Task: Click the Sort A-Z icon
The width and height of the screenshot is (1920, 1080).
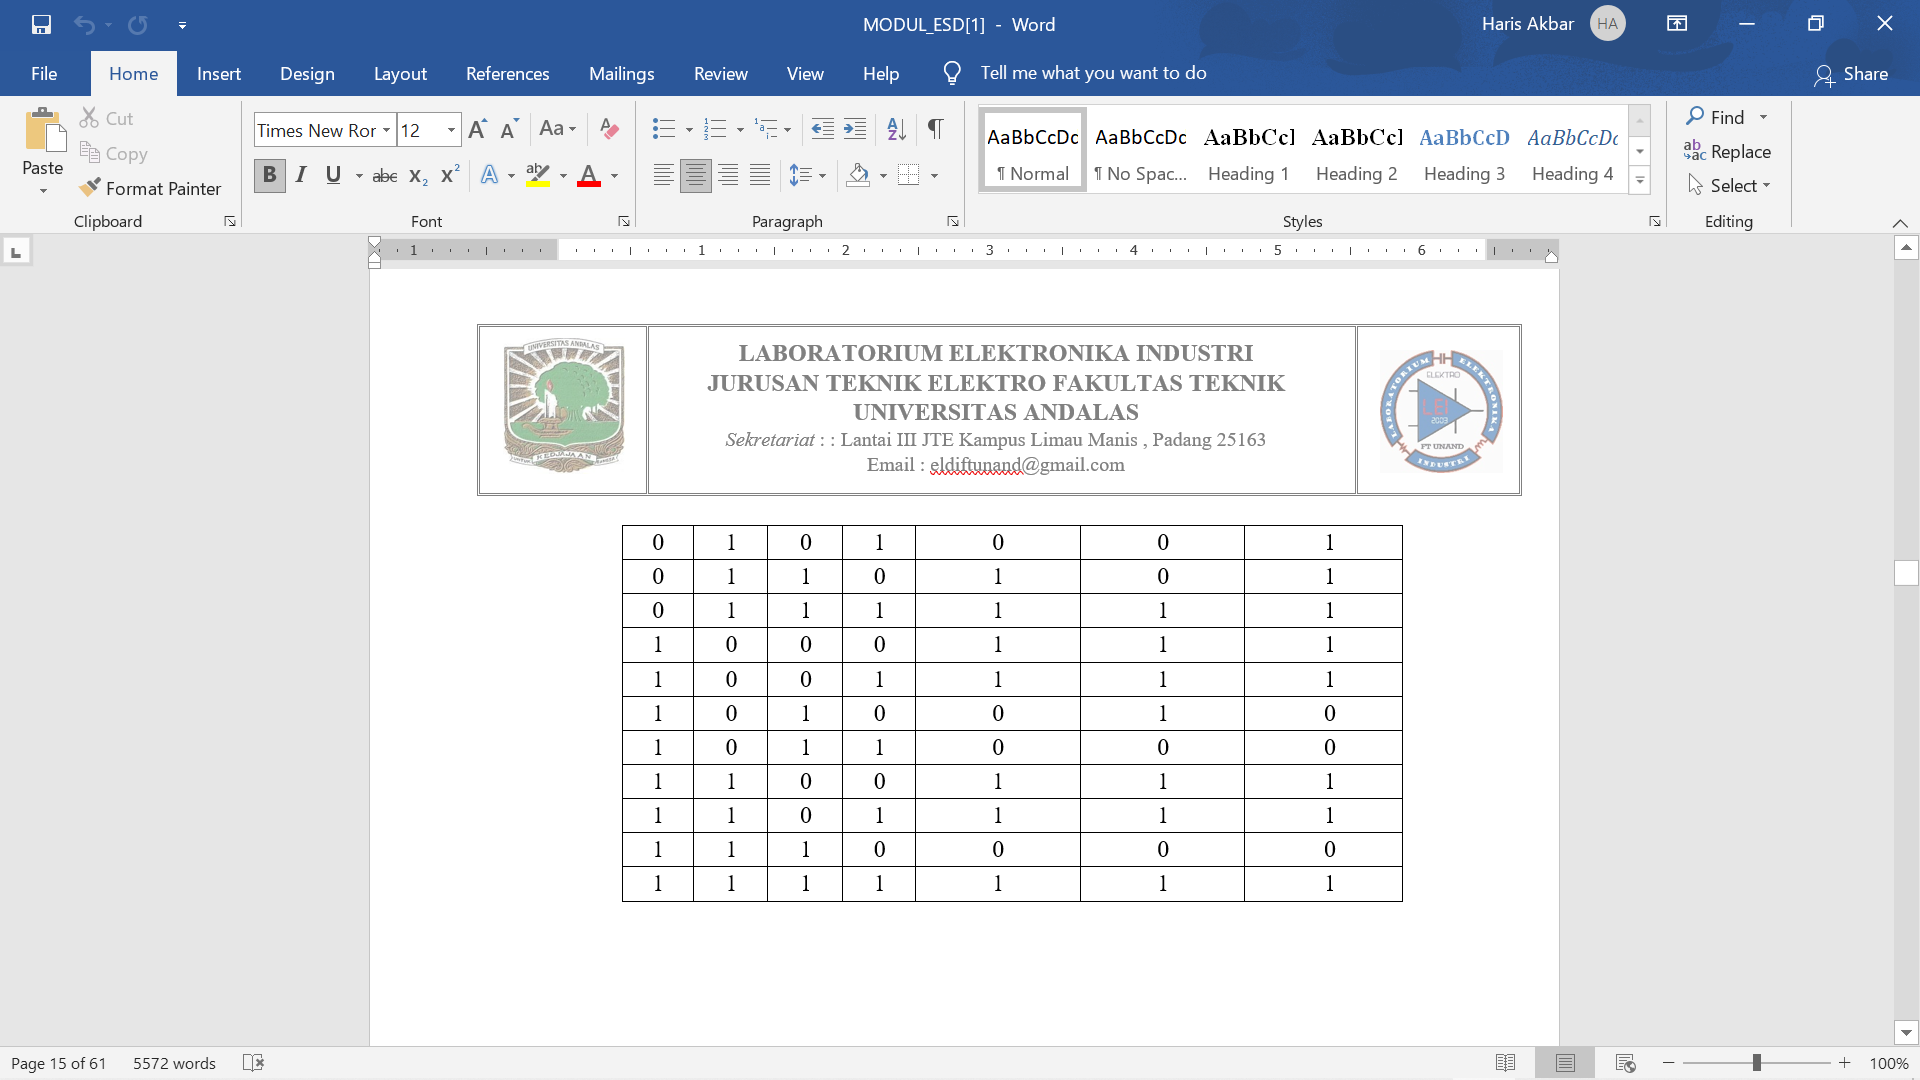Action: [896, 128]
